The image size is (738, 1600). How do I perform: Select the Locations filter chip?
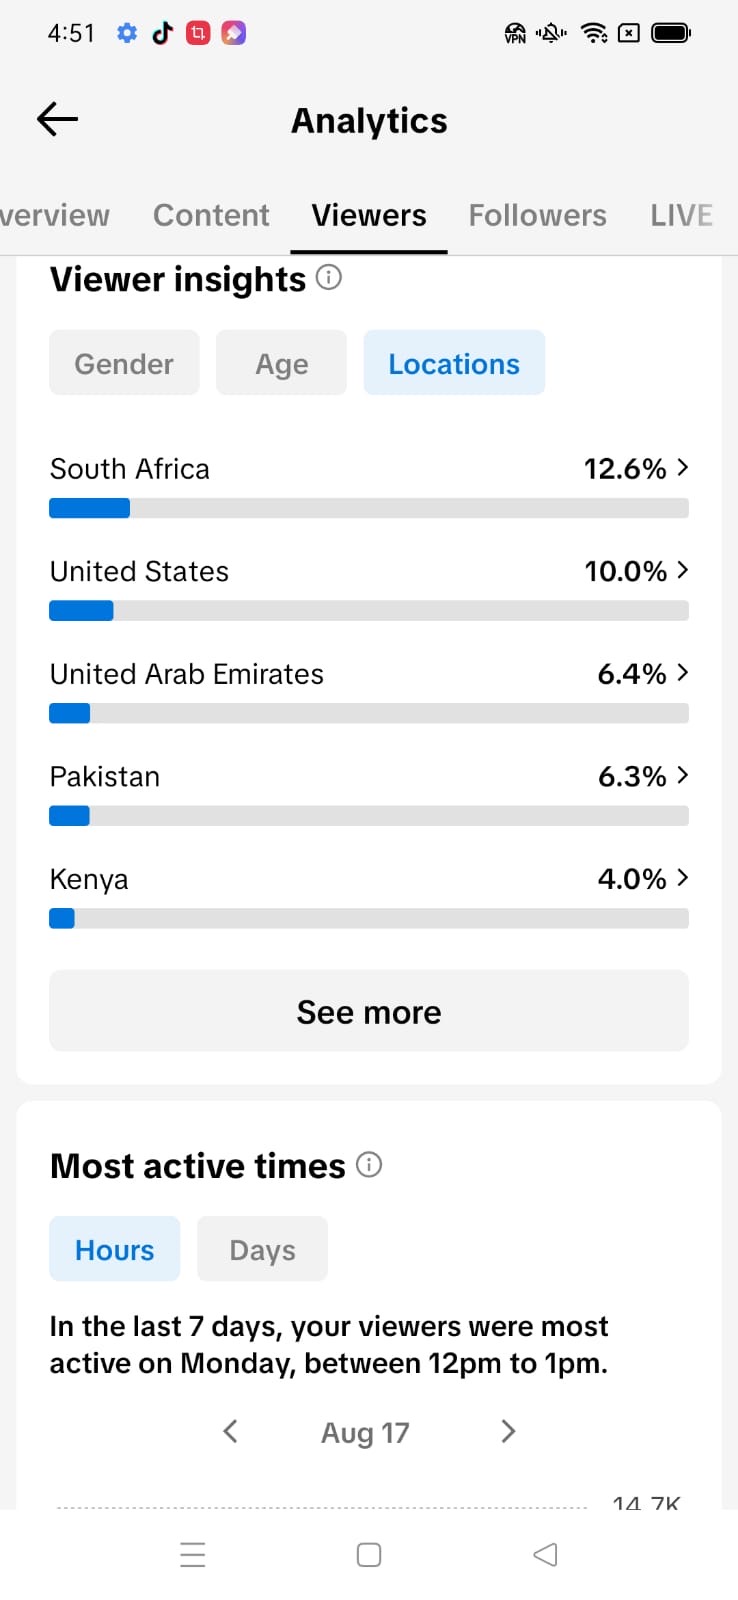(454, 363)
